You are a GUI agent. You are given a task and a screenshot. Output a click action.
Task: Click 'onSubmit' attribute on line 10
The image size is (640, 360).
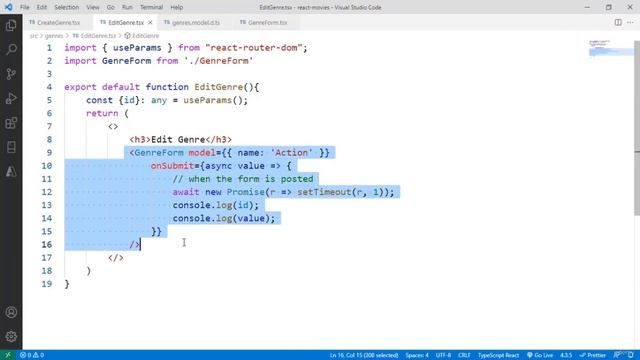pos(172,166)
